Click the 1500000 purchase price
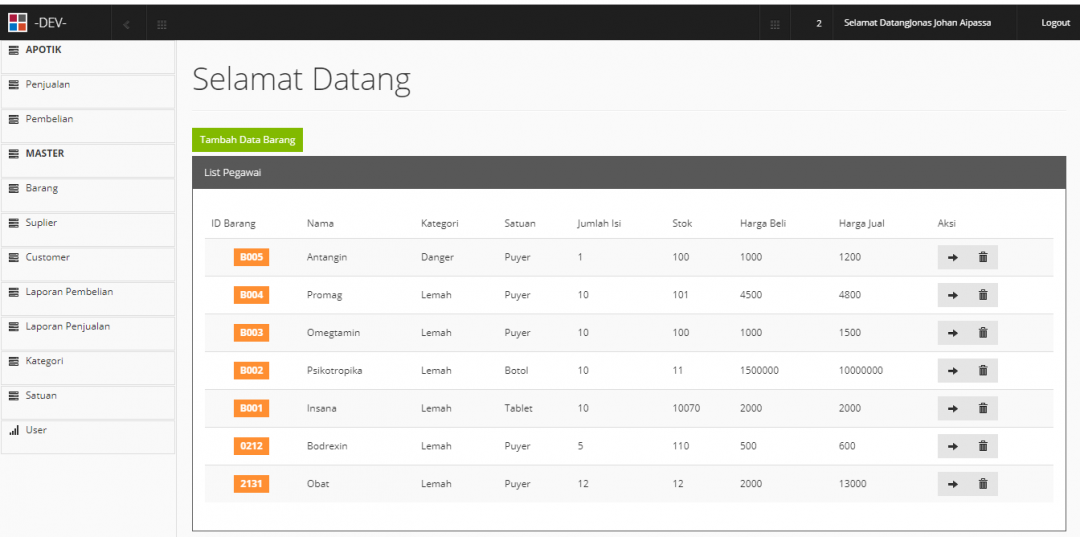 pyautogui.click(x=760, y=370)
